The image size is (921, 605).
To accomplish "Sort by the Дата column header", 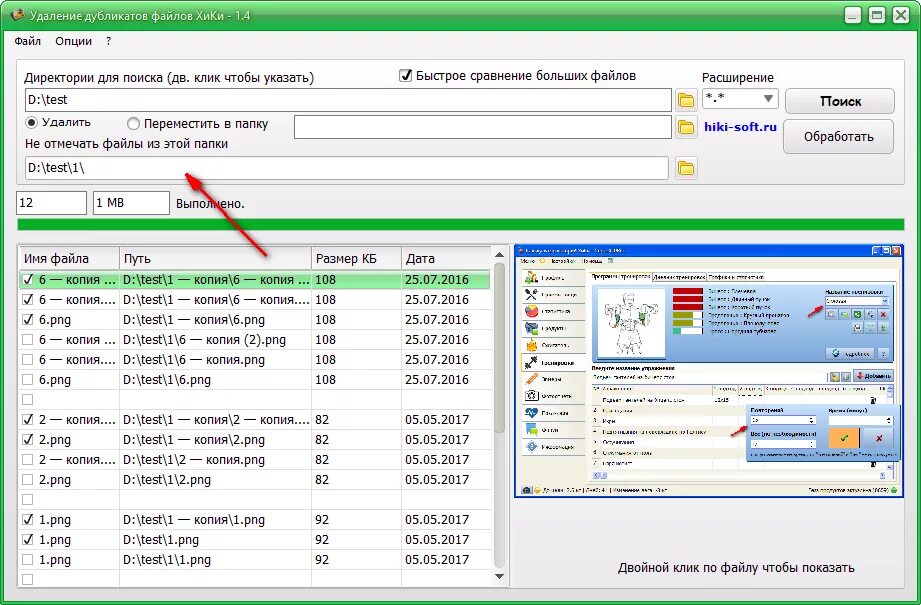I will click(x=446, y=258).
